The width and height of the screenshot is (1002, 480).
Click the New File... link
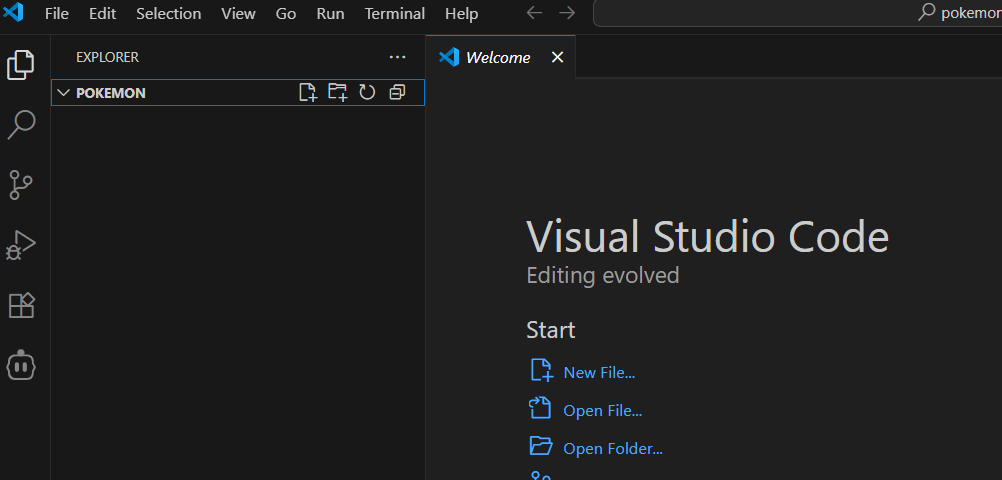599,373
